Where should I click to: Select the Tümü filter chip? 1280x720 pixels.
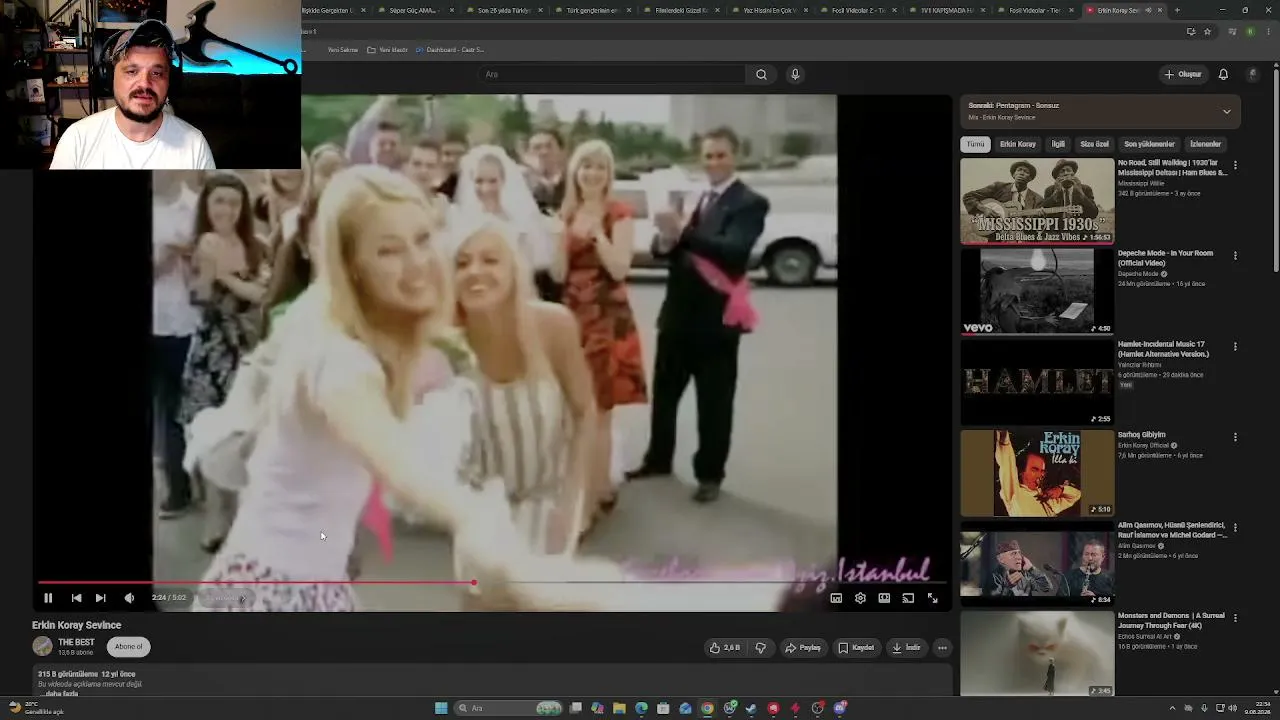tap(975, 144)
